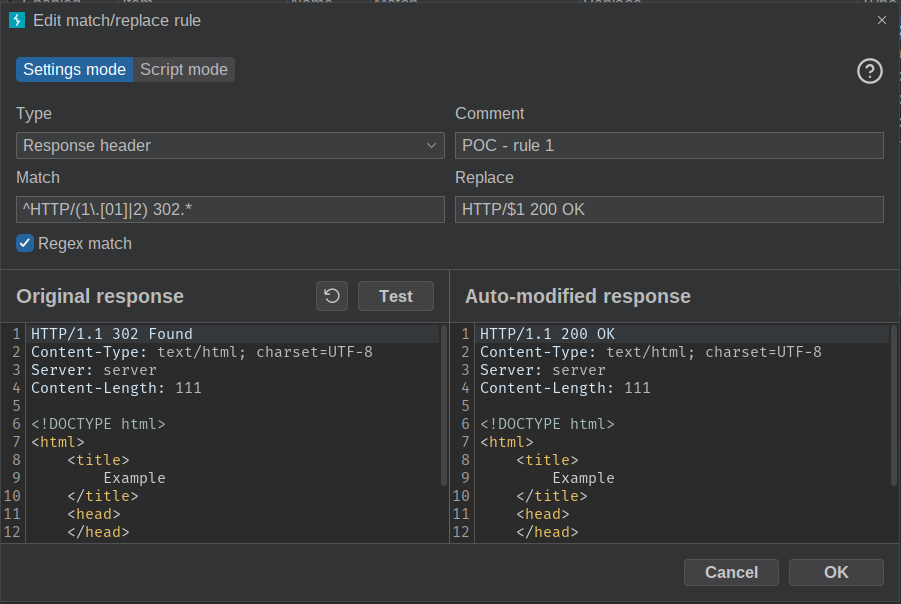Focus the Replace input field
The image size is (901, 604).
point(669,209)
